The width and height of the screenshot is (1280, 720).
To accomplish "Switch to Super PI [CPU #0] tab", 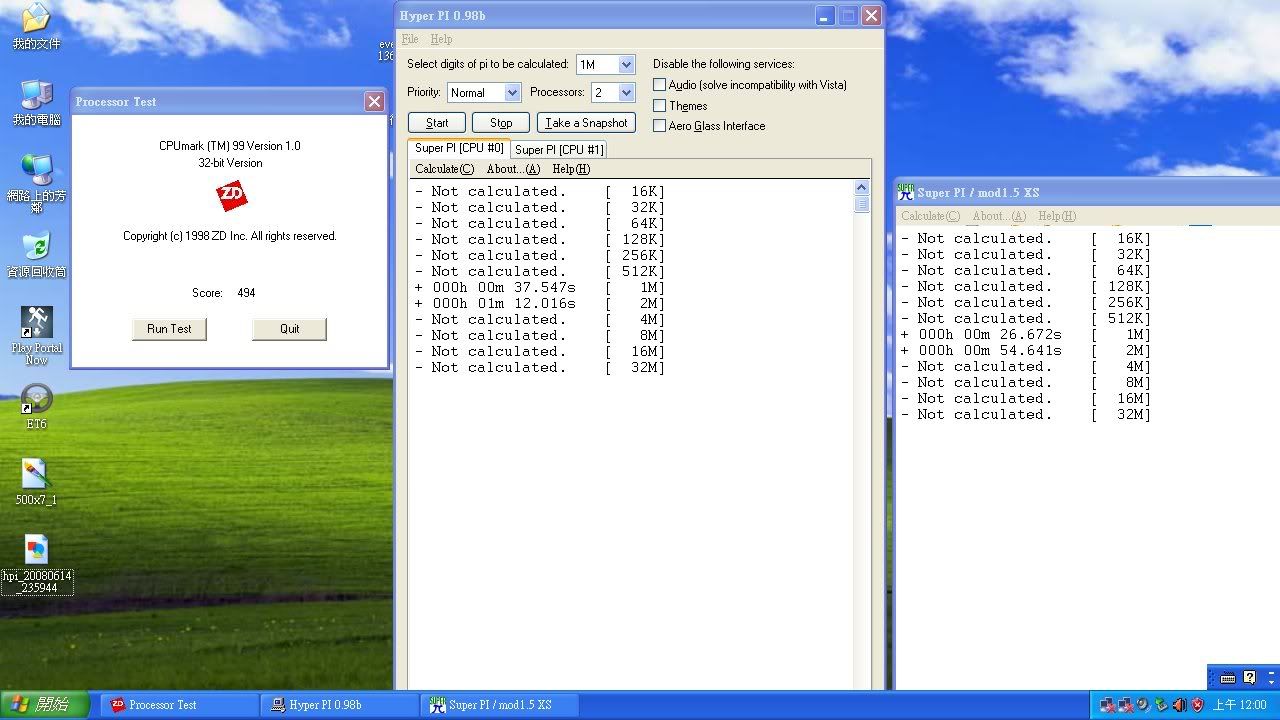I will [459, 148].
